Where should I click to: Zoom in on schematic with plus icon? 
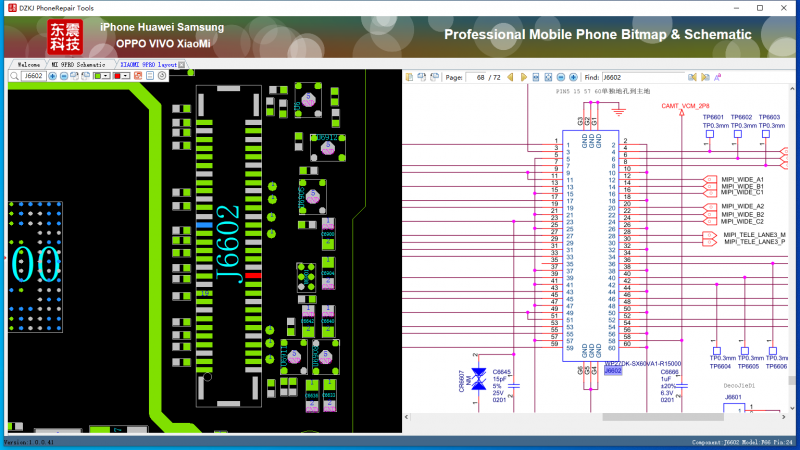coord(573,77)
